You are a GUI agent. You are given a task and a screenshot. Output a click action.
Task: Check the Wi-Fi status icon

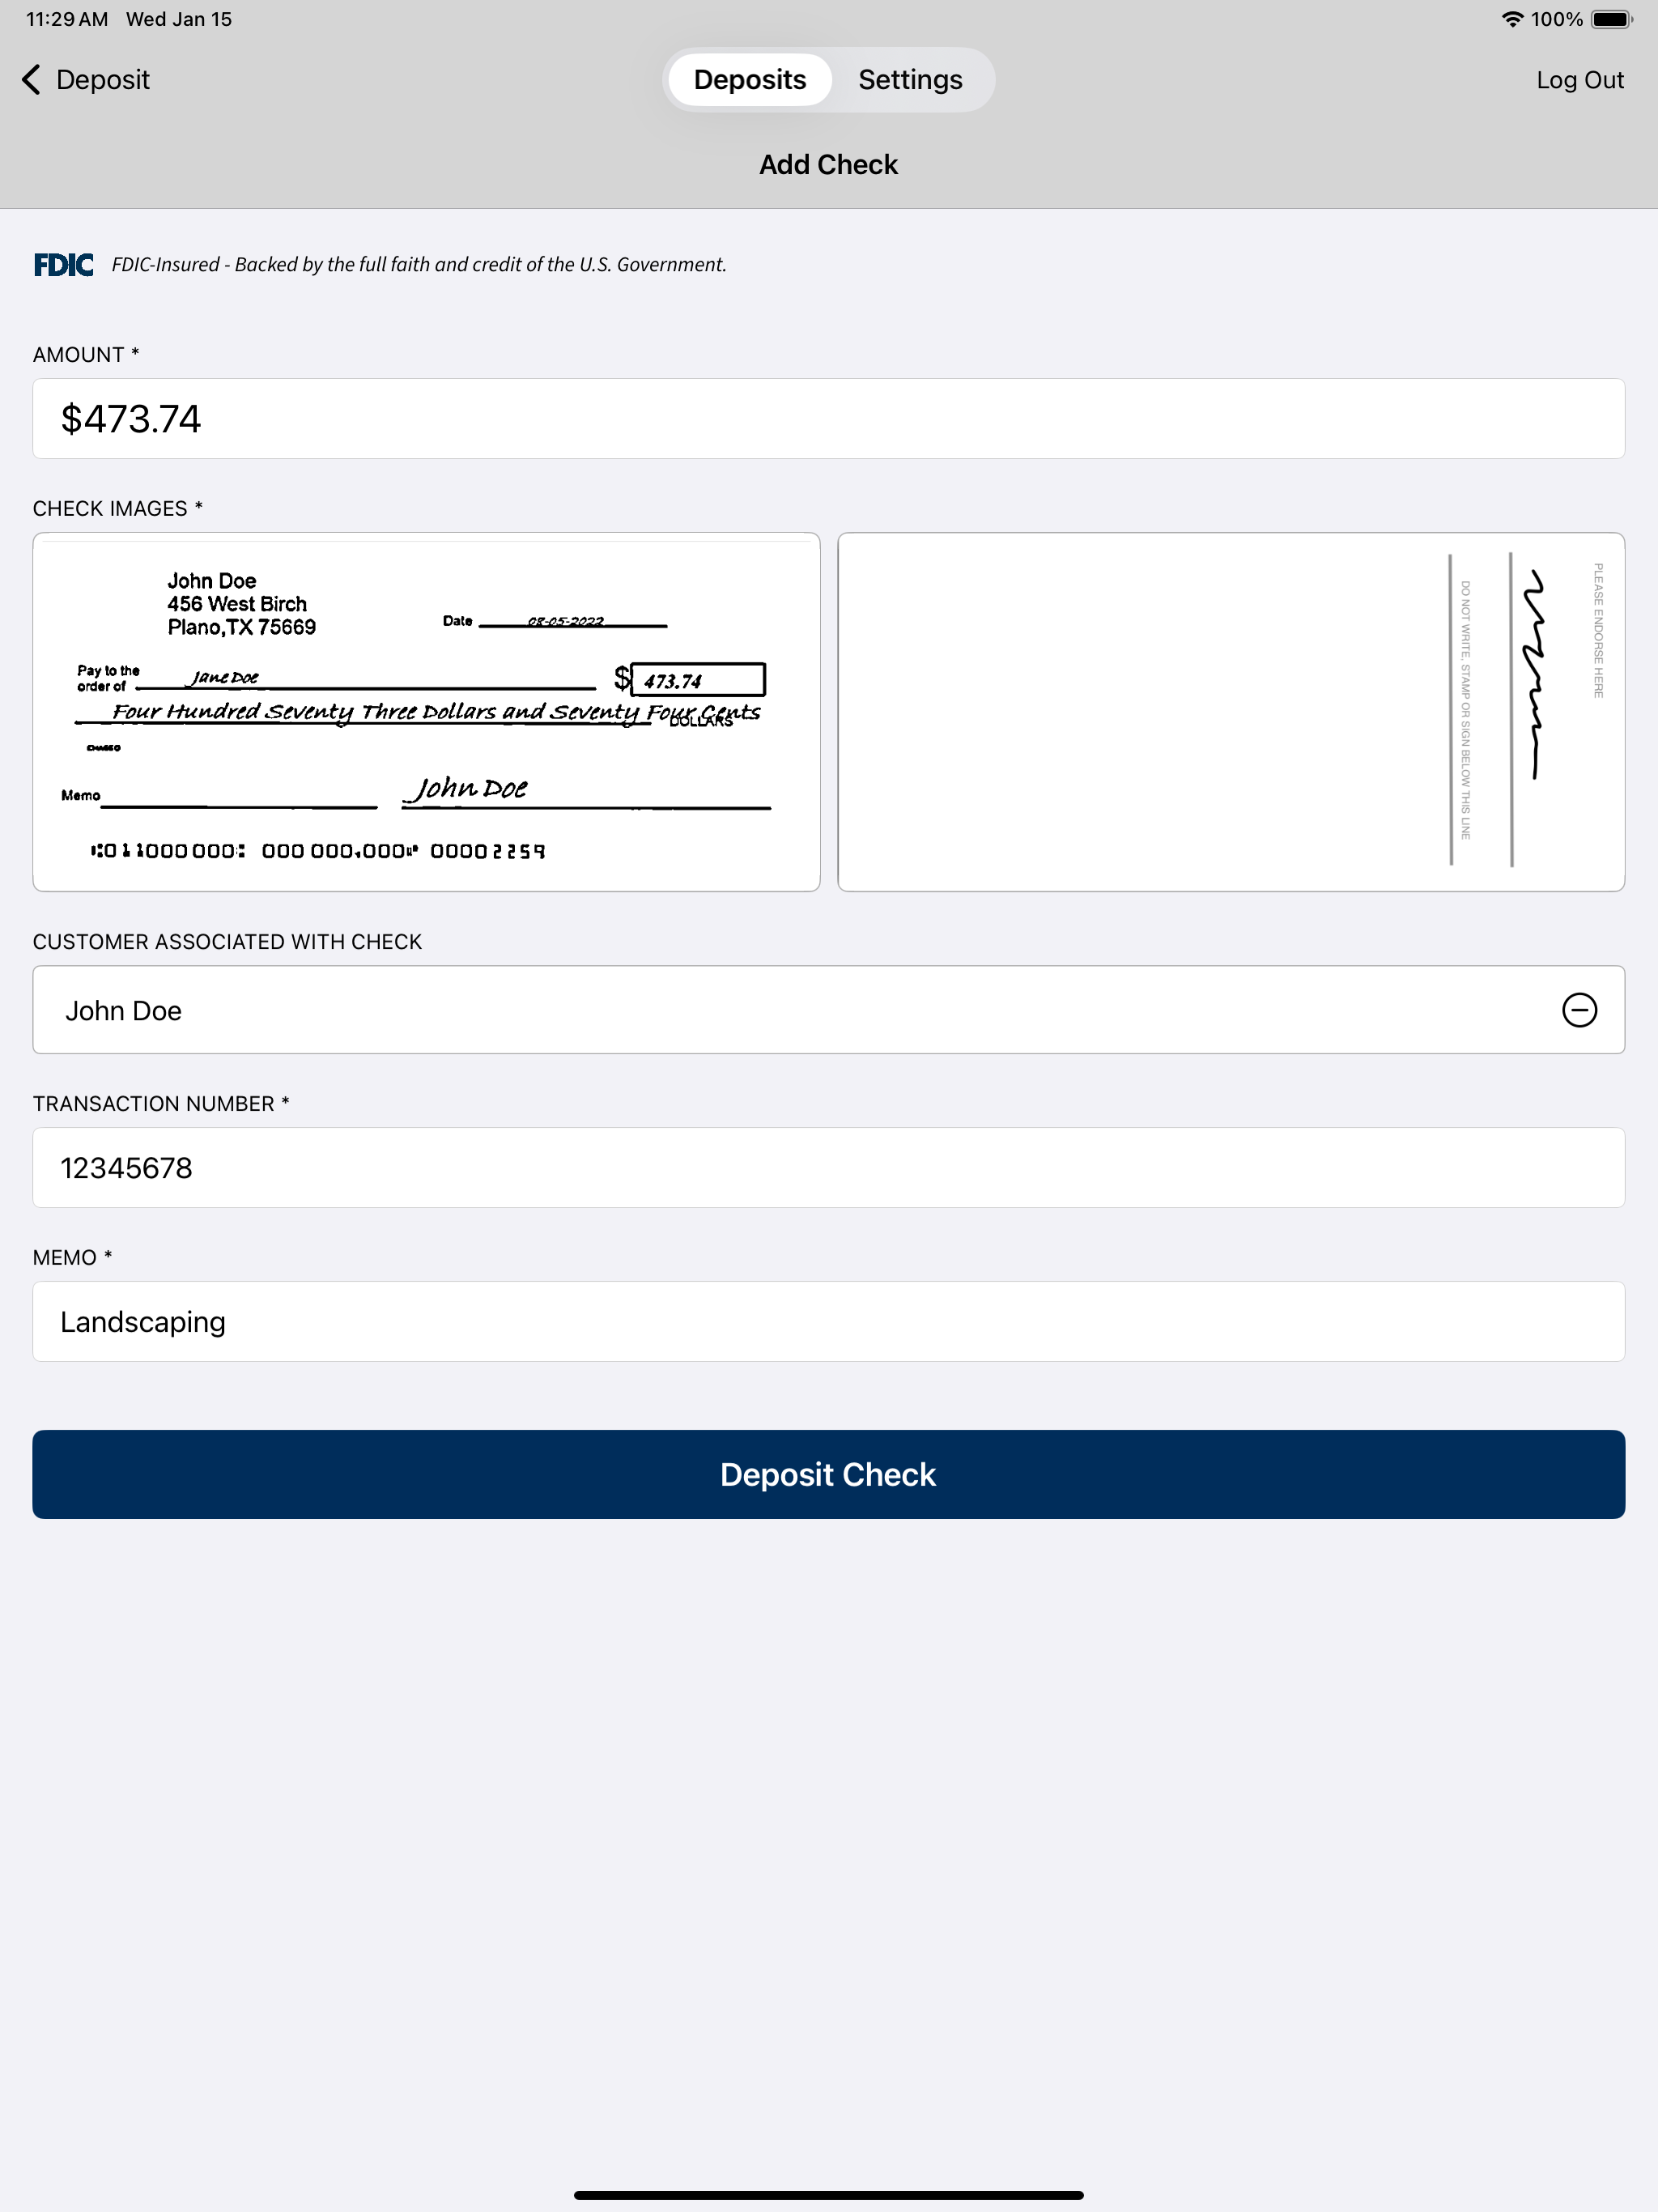point(1512,19)
